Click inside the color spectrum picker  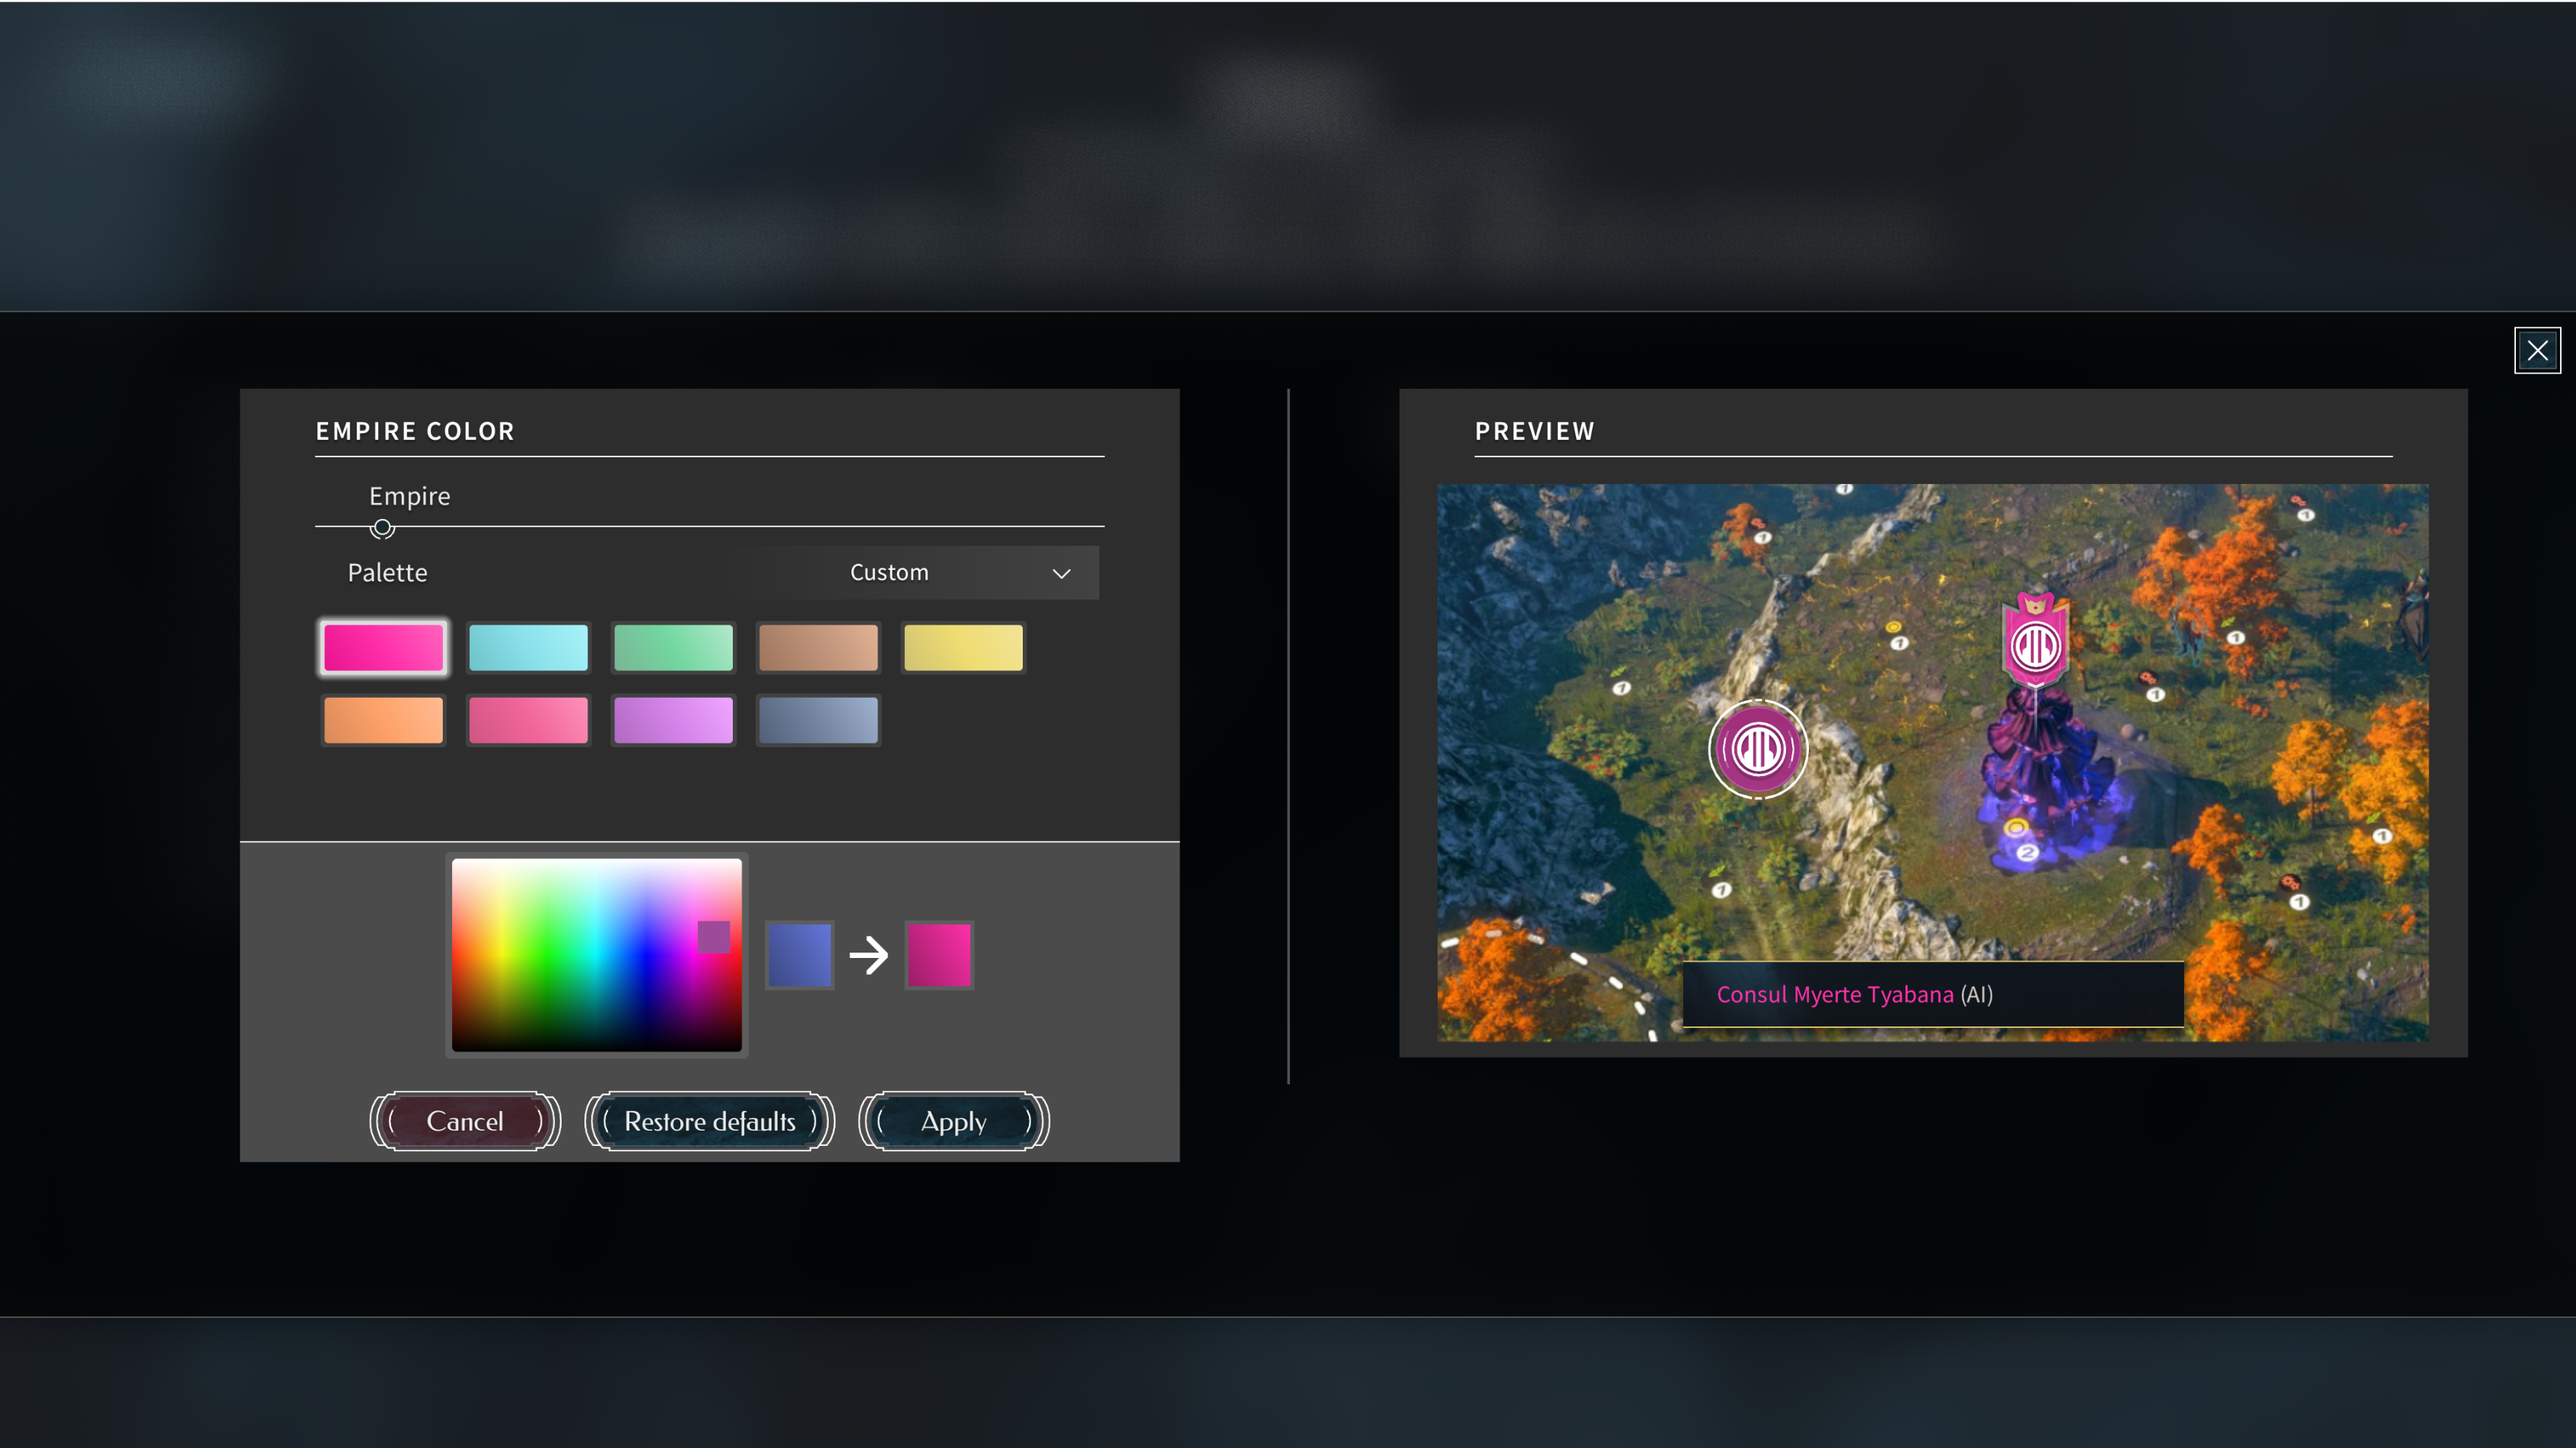596,954
